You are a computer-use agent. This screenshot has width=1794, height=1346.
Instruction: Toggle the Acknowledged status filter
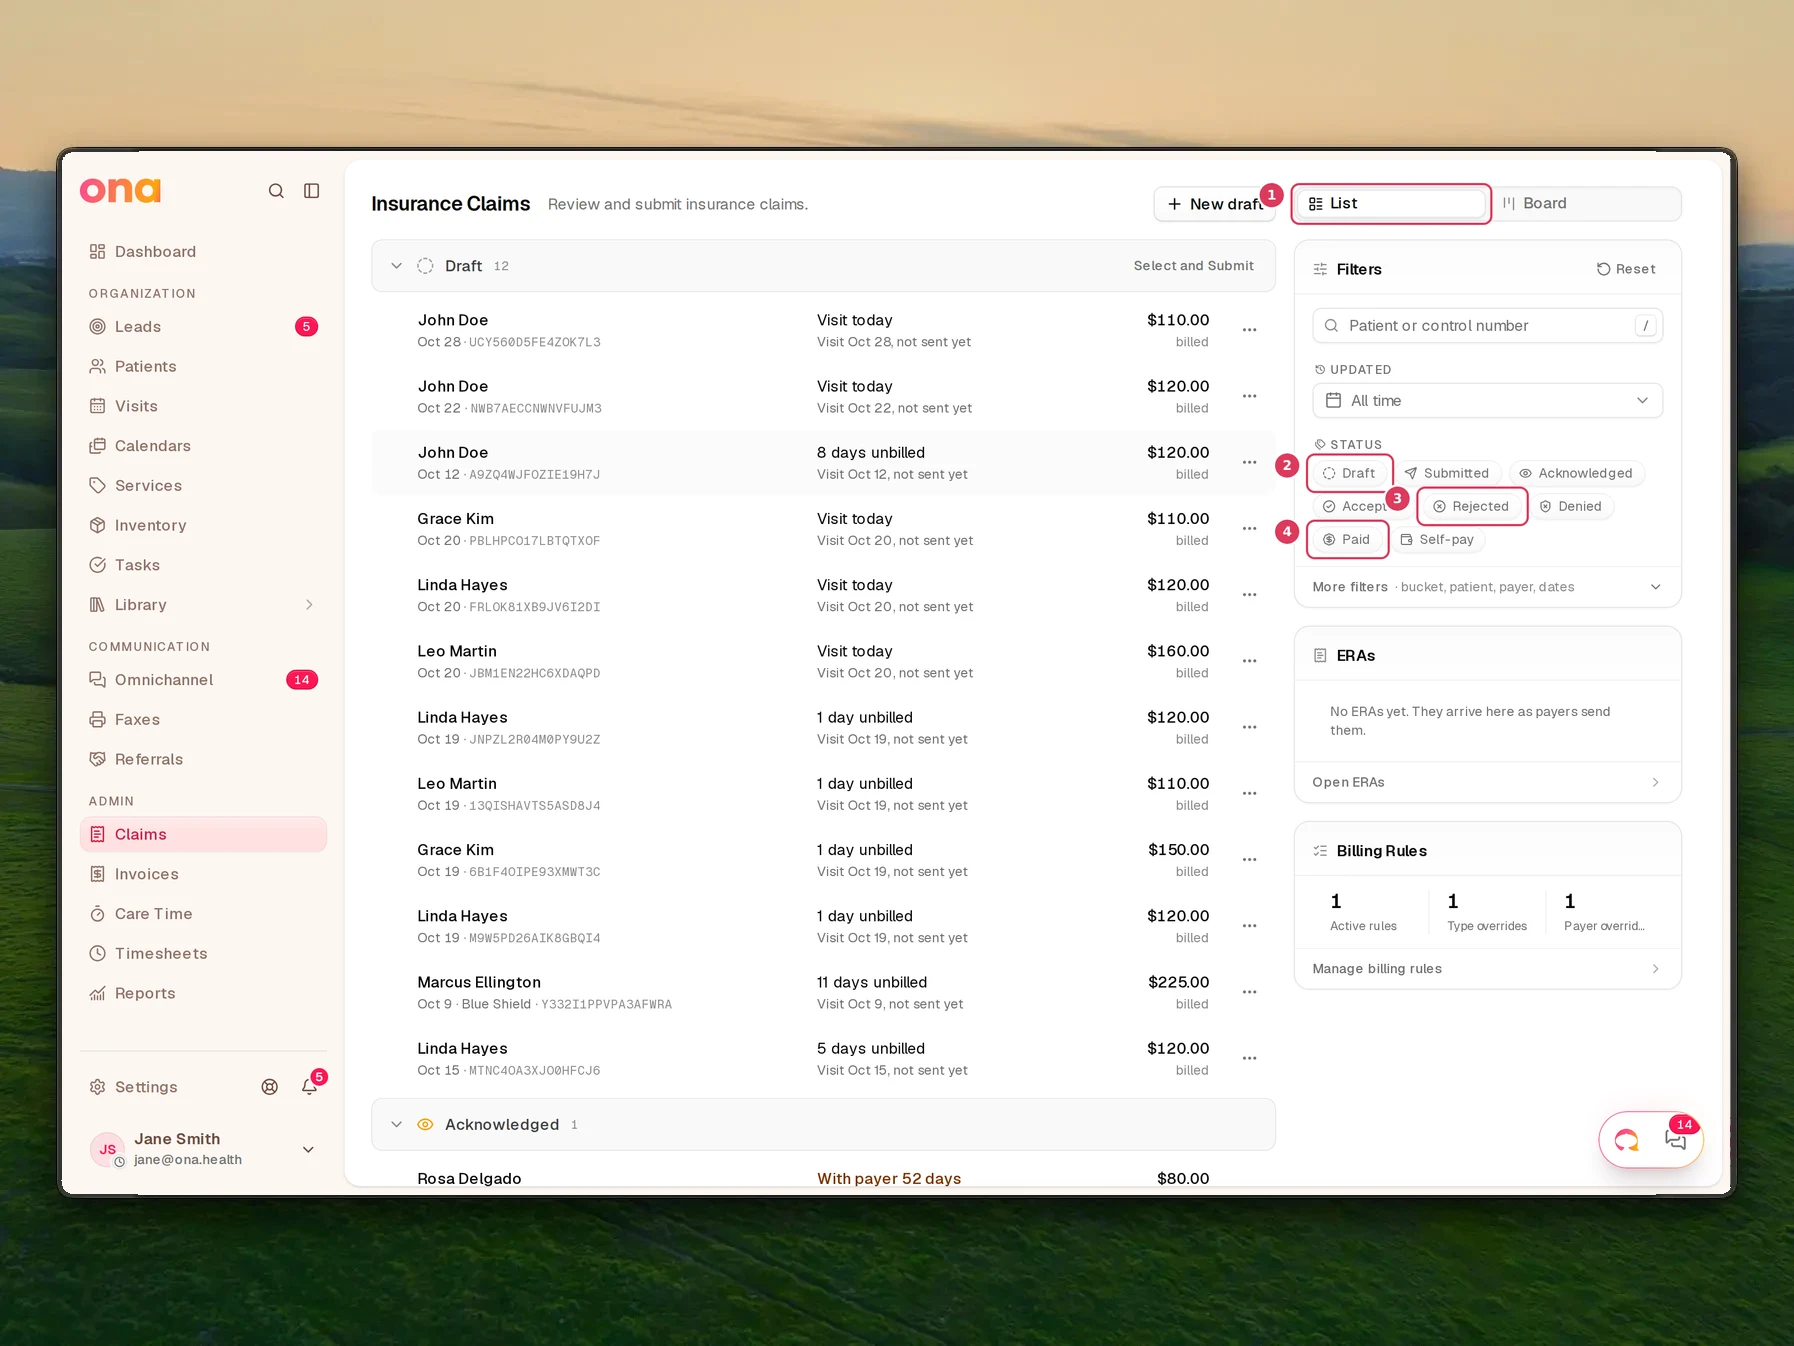coord(1576,474)
